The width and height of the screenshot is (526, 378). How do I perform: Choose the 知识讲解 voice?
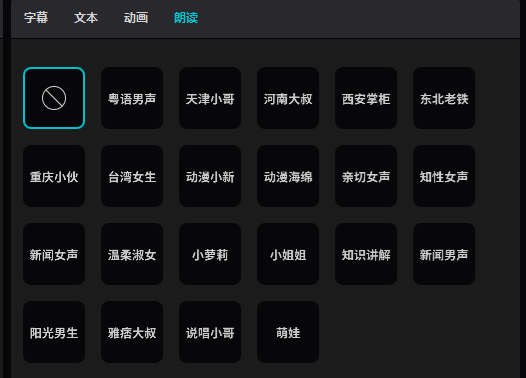tap(366, 254)
